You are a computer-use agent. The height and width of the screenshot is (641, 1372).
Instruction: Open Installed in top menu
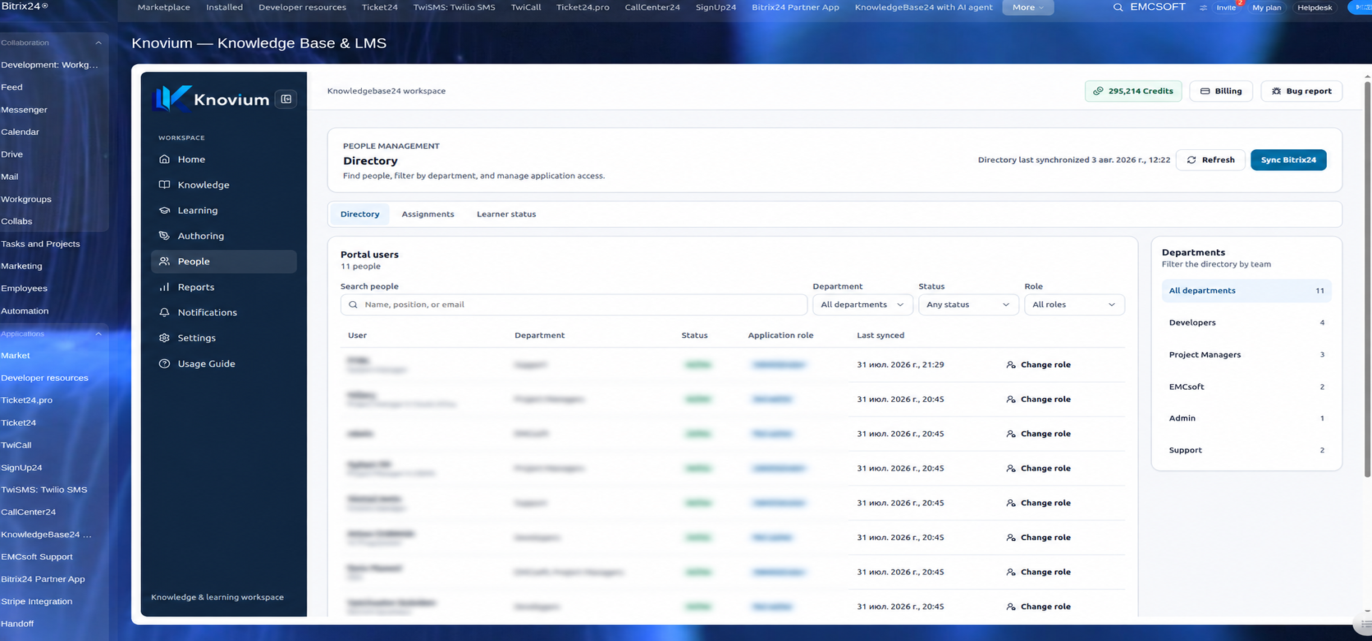(x=224, y=7)
